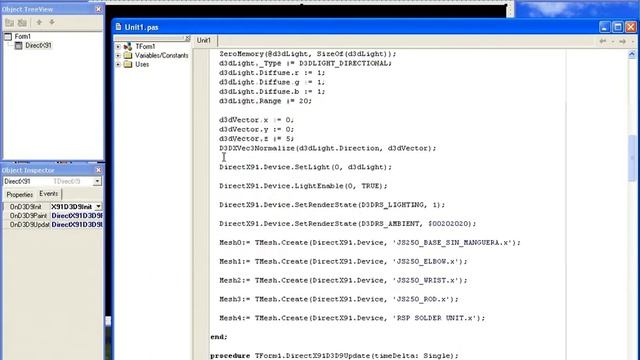This screenshot has width=640, height=360.
Task: Click the Unit1.pas document icon in title bar
Action: coord(118,27)
